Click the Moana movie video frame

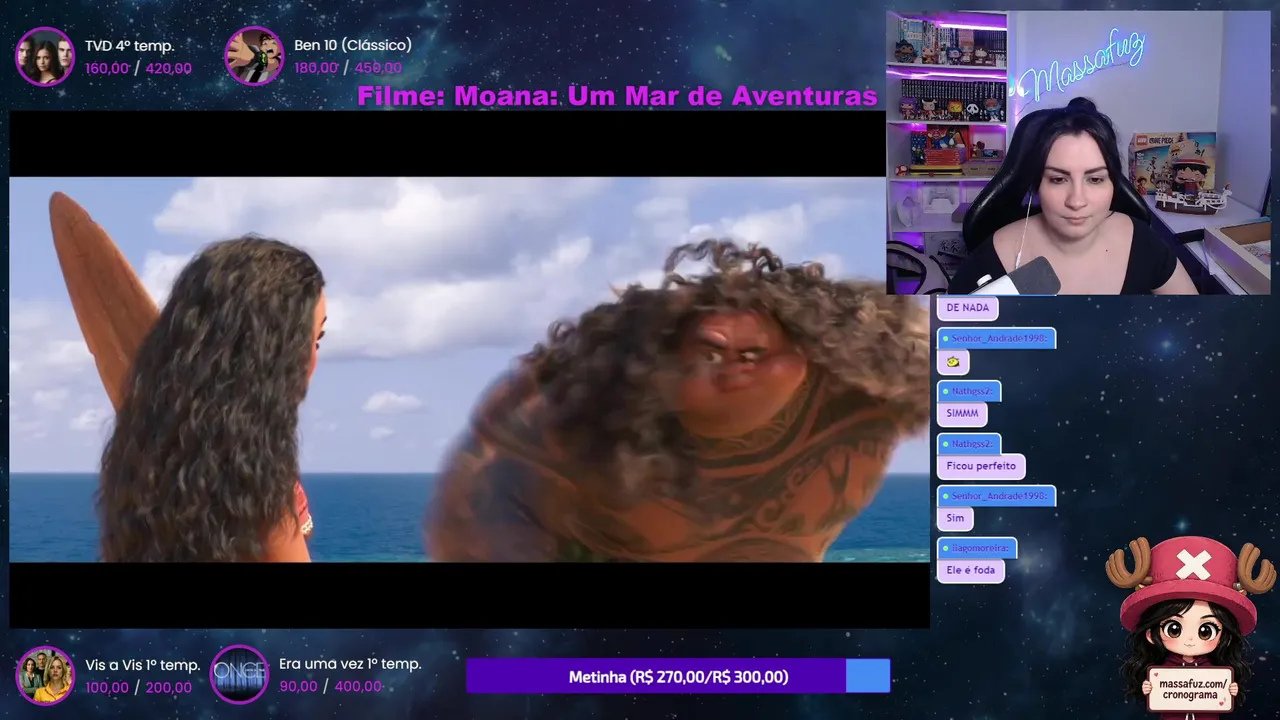(470, 369)
